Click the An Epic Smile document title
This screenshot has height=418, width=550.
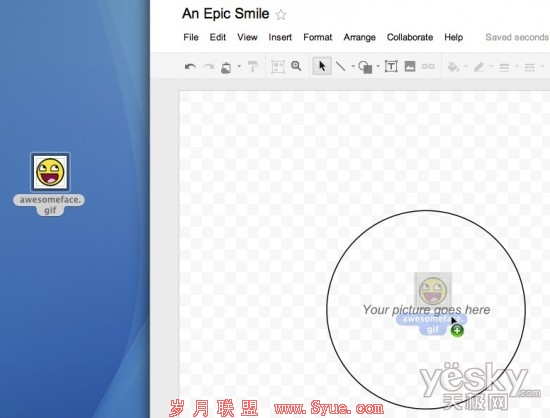pyautogui.click(x=226, y=14)
